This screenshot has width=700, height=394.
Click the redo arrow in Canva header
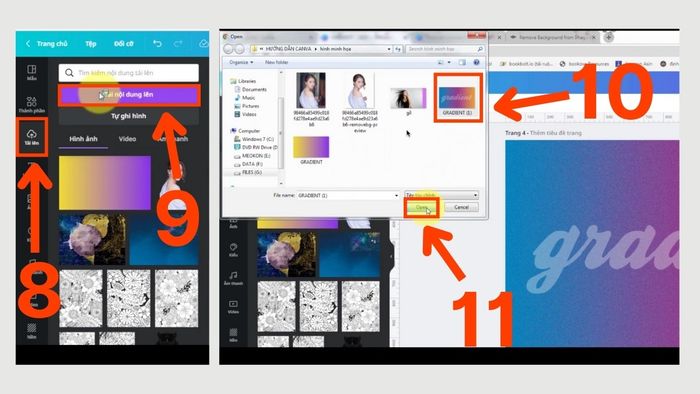point(178,43)
